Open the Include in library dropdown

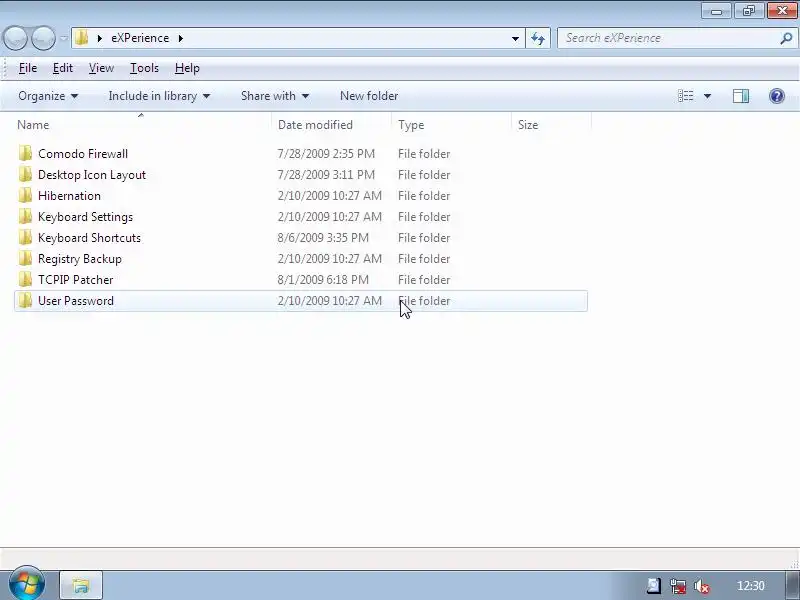tap(159, 96)
